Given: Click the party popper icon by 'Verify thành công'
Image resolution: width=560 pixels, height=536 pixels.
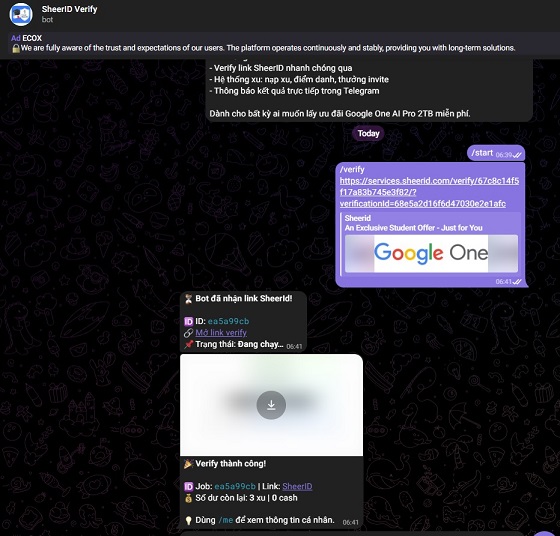Looking at the screenshot, I should [x=188, y=464].
